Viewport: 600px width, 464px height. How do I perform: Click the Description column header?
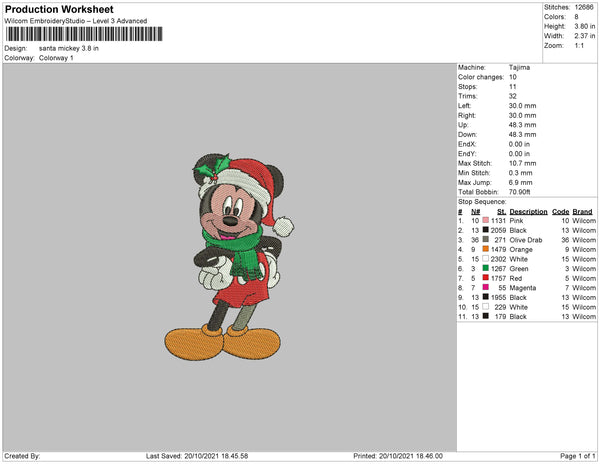pyautogui.click(x=528, y=212)
